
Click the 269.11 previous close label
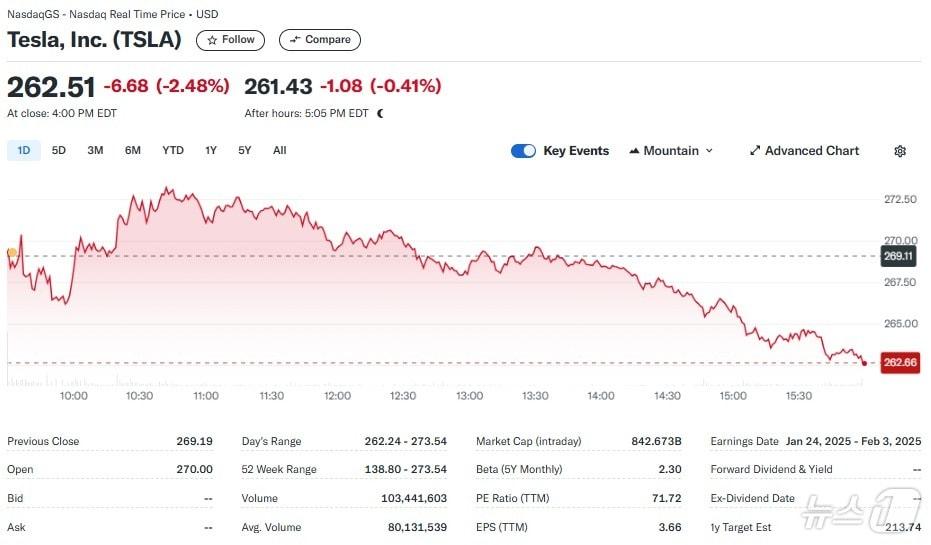(898, 256)
